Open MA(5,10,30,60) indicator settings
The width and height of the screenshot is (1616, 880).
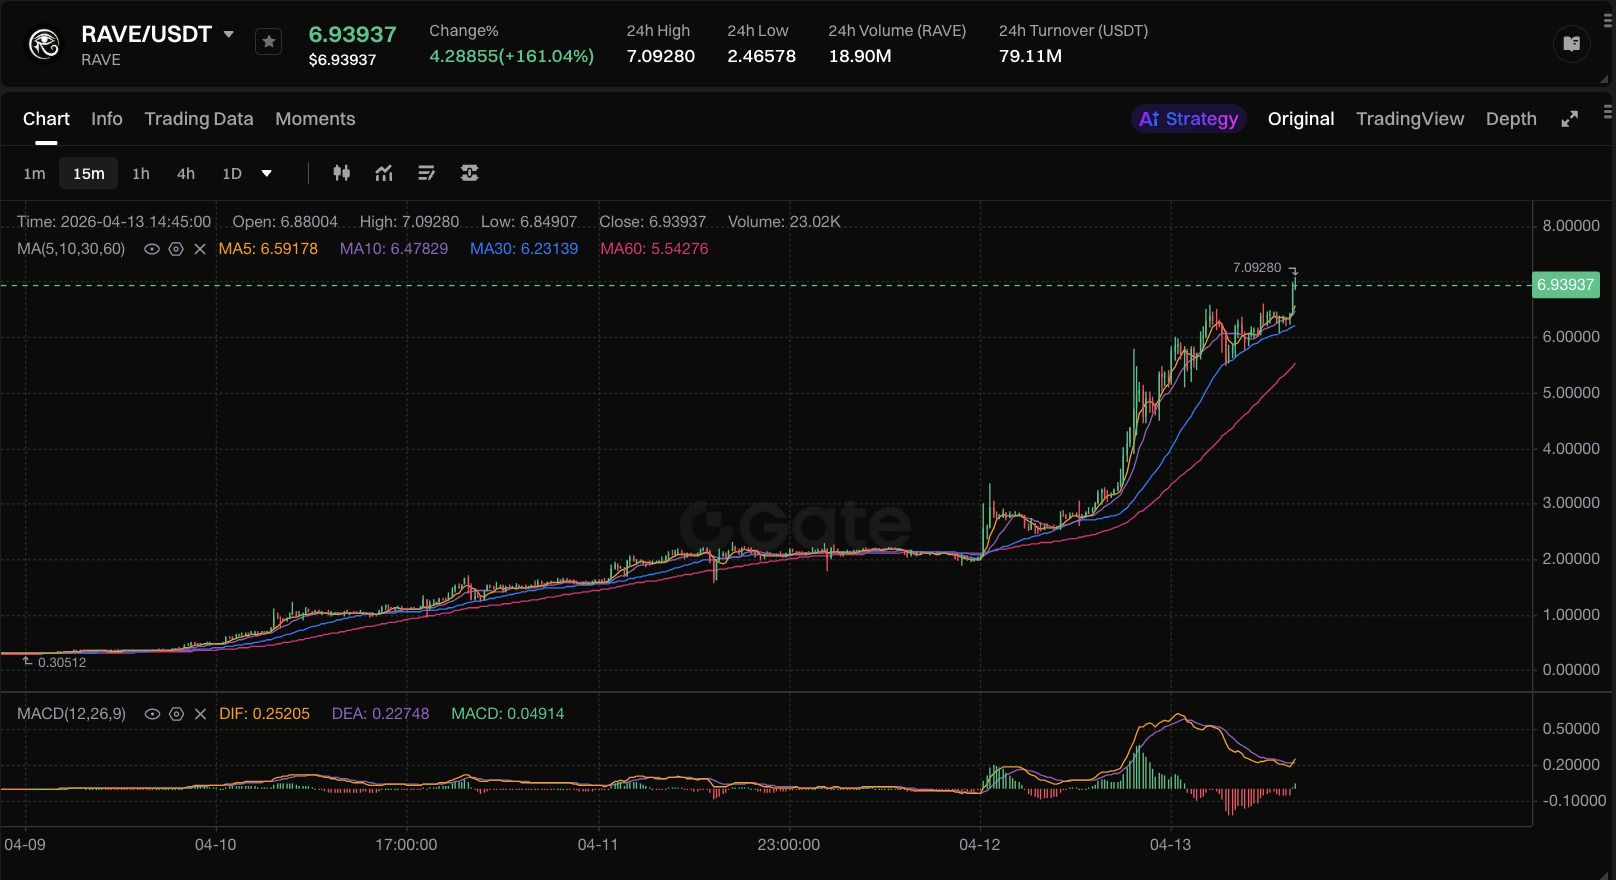click(x=176, y=249)
